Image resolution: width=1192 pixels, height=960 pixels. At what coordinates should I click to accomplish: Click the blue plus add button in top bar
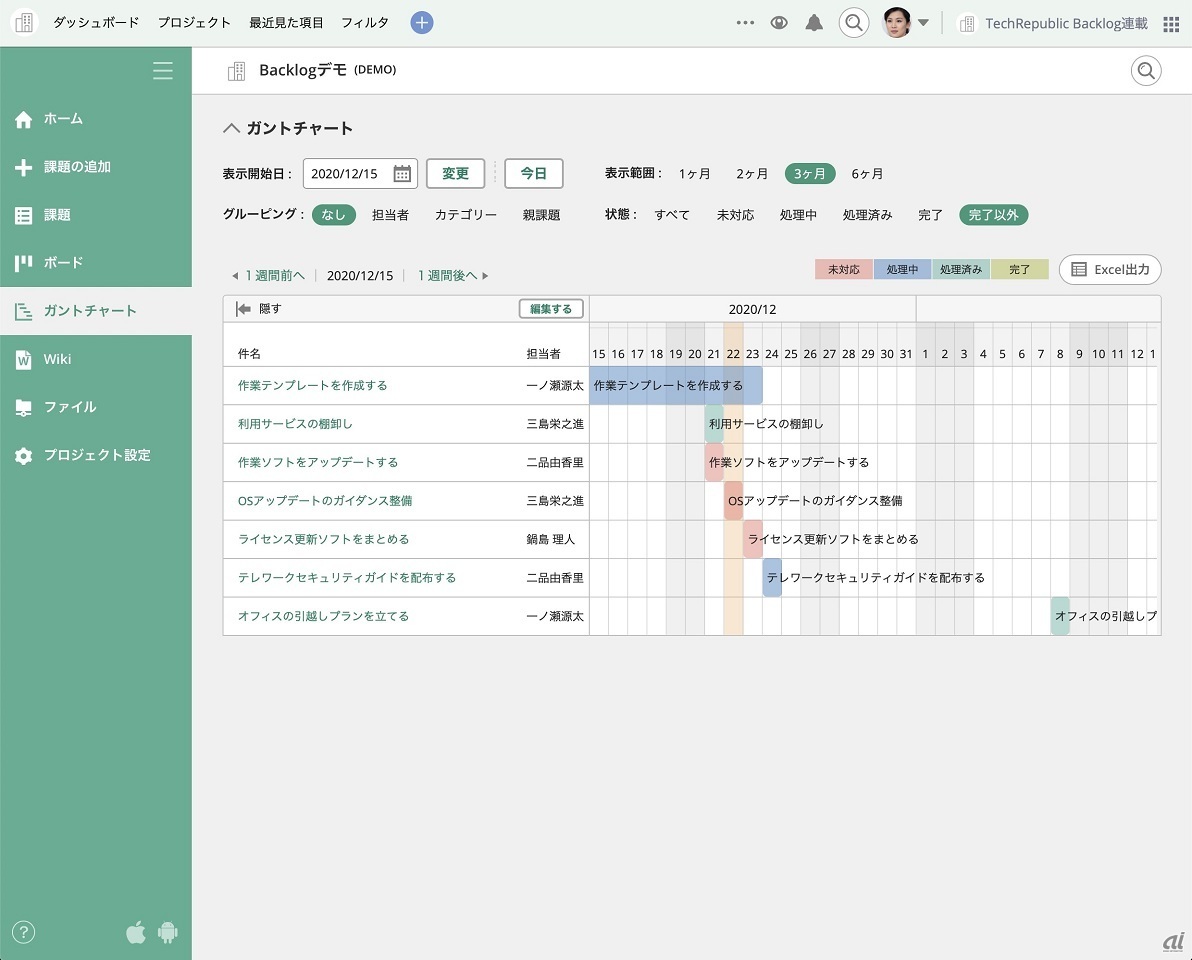[422, 23]
